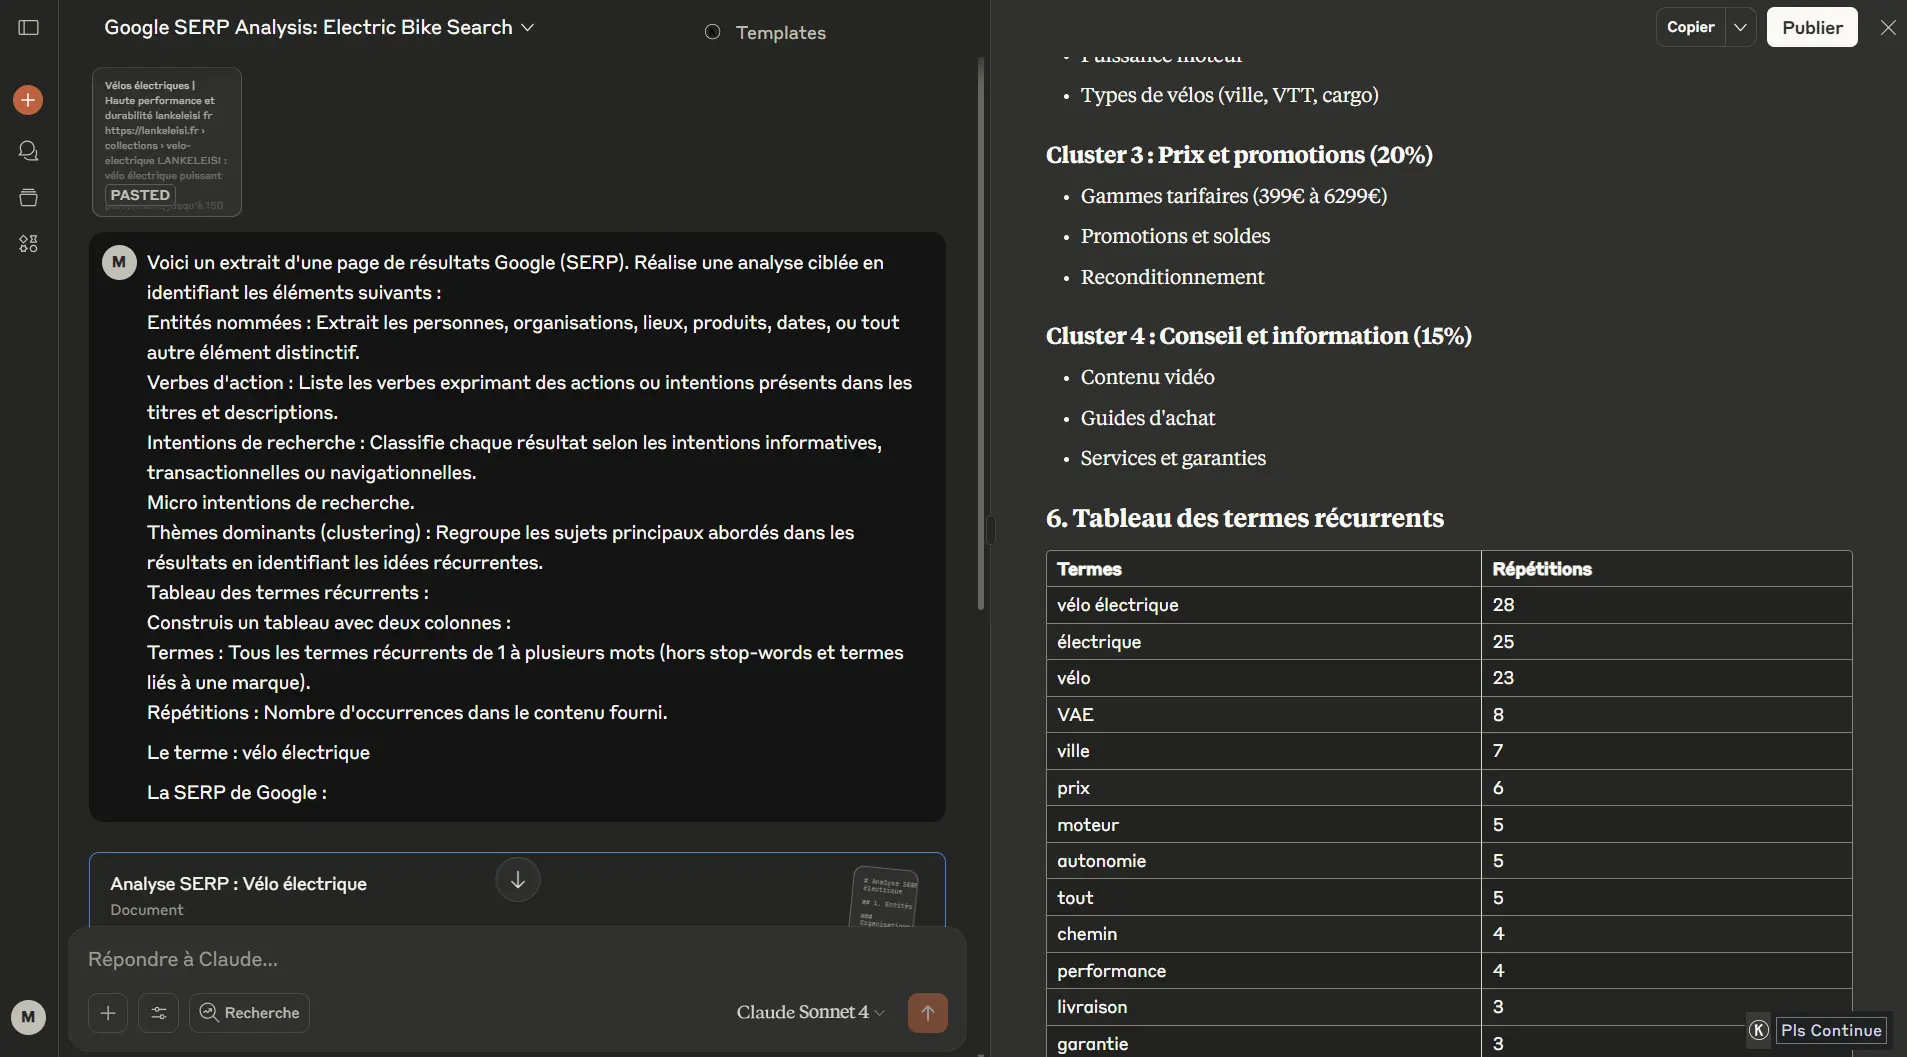Click the scroll-to-bottom arrow button
1907x1057 pixels.
point(517,880)
